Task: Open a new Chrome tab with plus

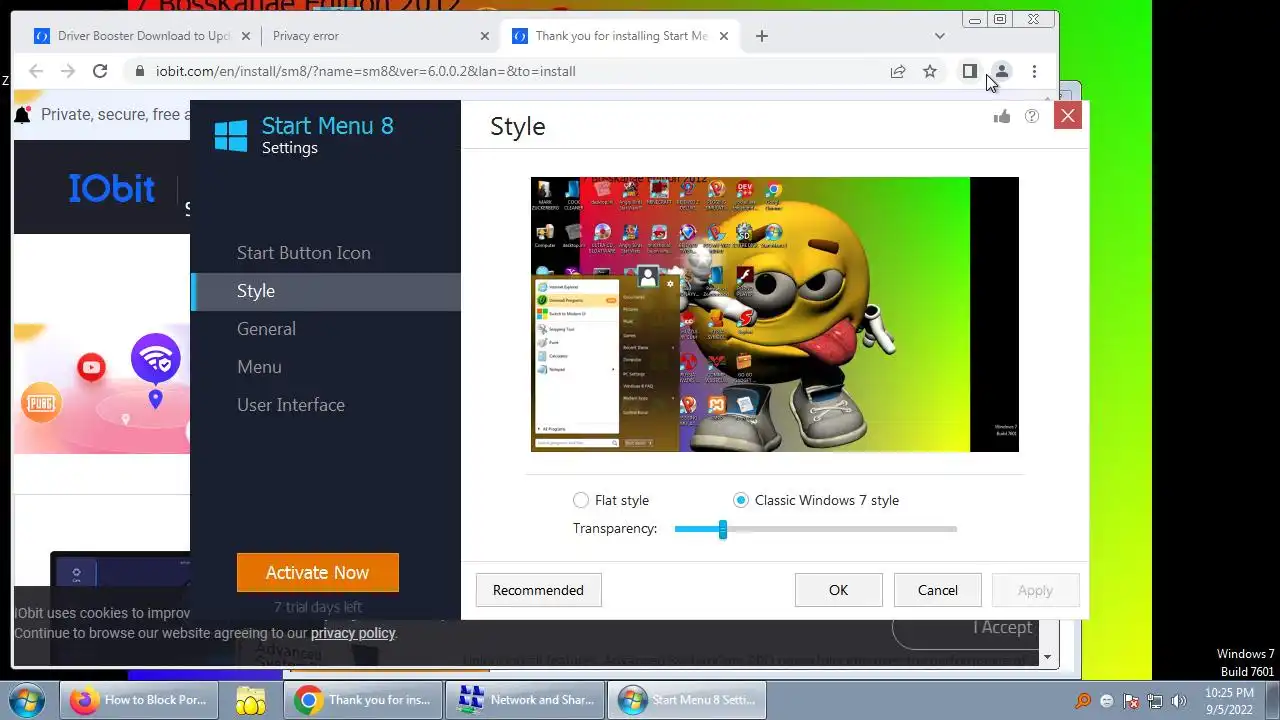Action: pos(762,36)
